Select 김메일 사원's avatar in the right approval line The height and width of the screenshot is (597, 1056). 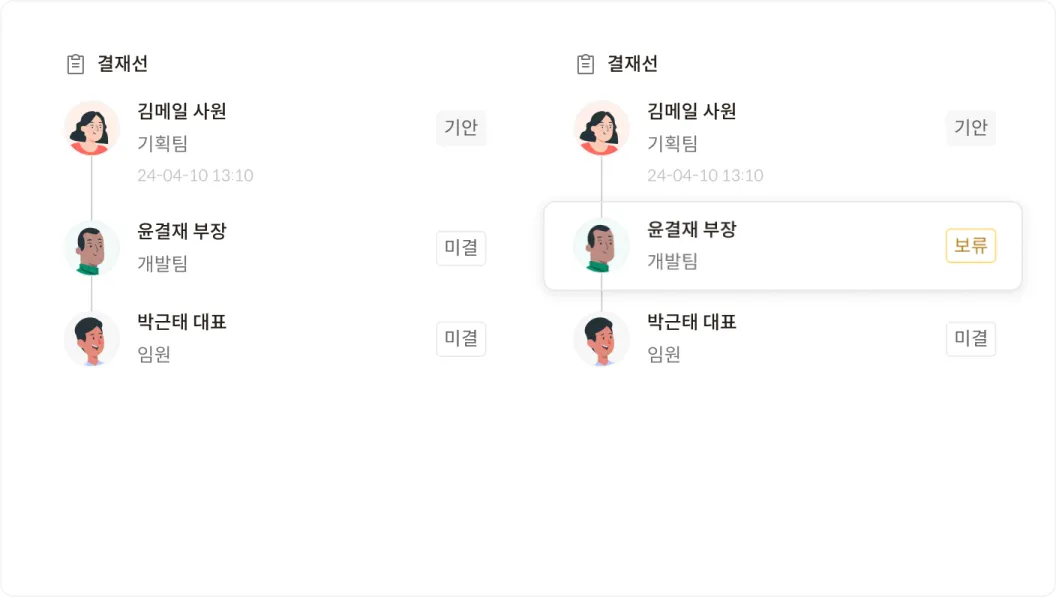tap(602, 128)
